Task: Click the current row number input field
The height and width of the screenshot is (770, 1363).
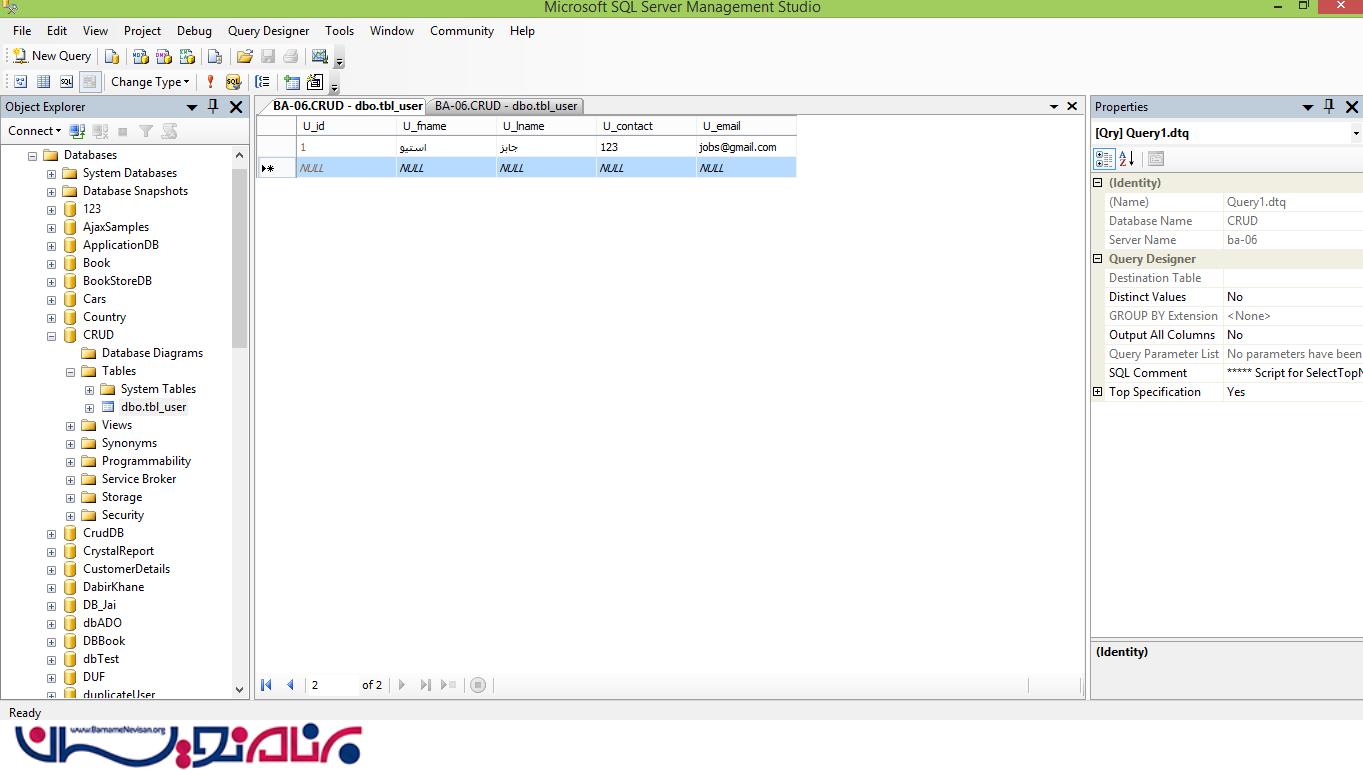Action: click(330, 685)
